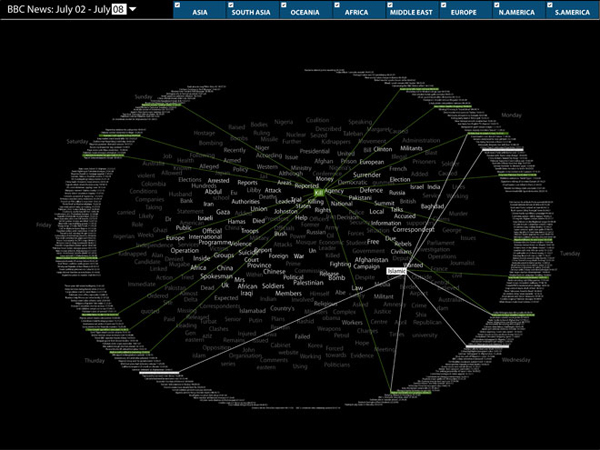Select the word 'Presidential'

pyautogui.click(x=315, y=151)
